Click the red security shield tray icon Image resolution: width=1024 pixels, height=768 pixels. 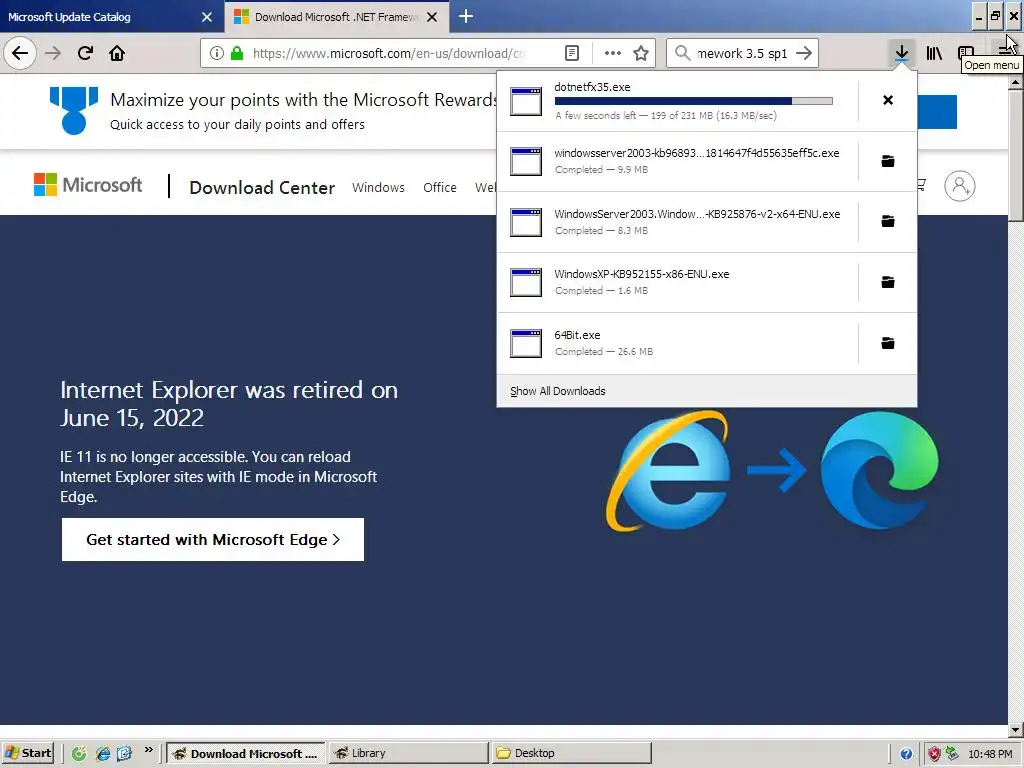pos(935,754)
